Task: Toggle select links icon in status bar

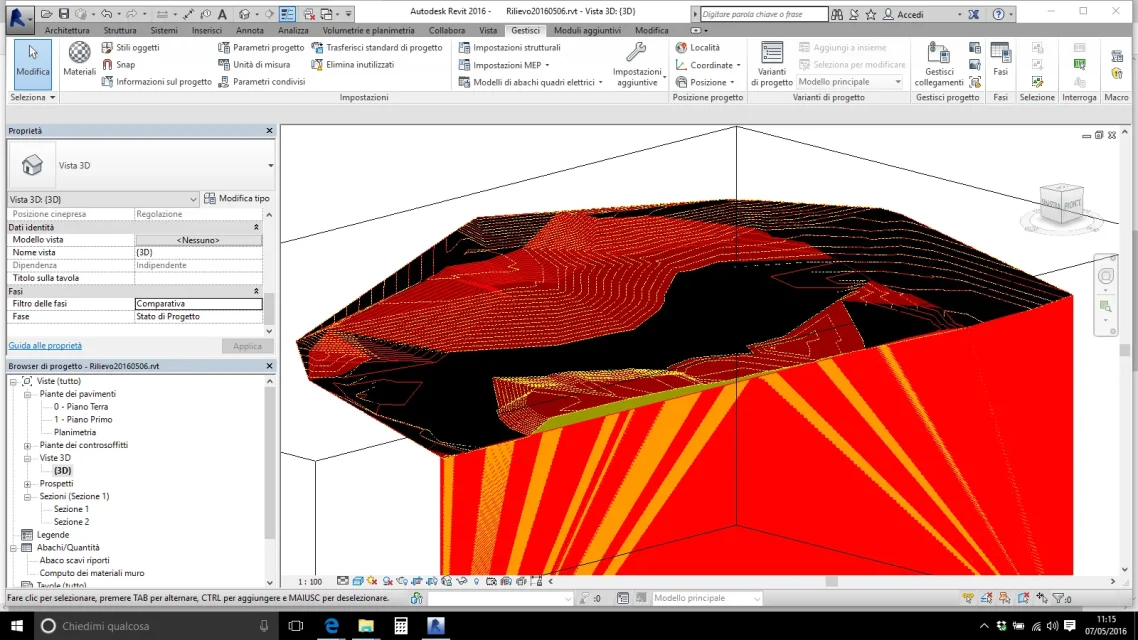Action: 968,599
